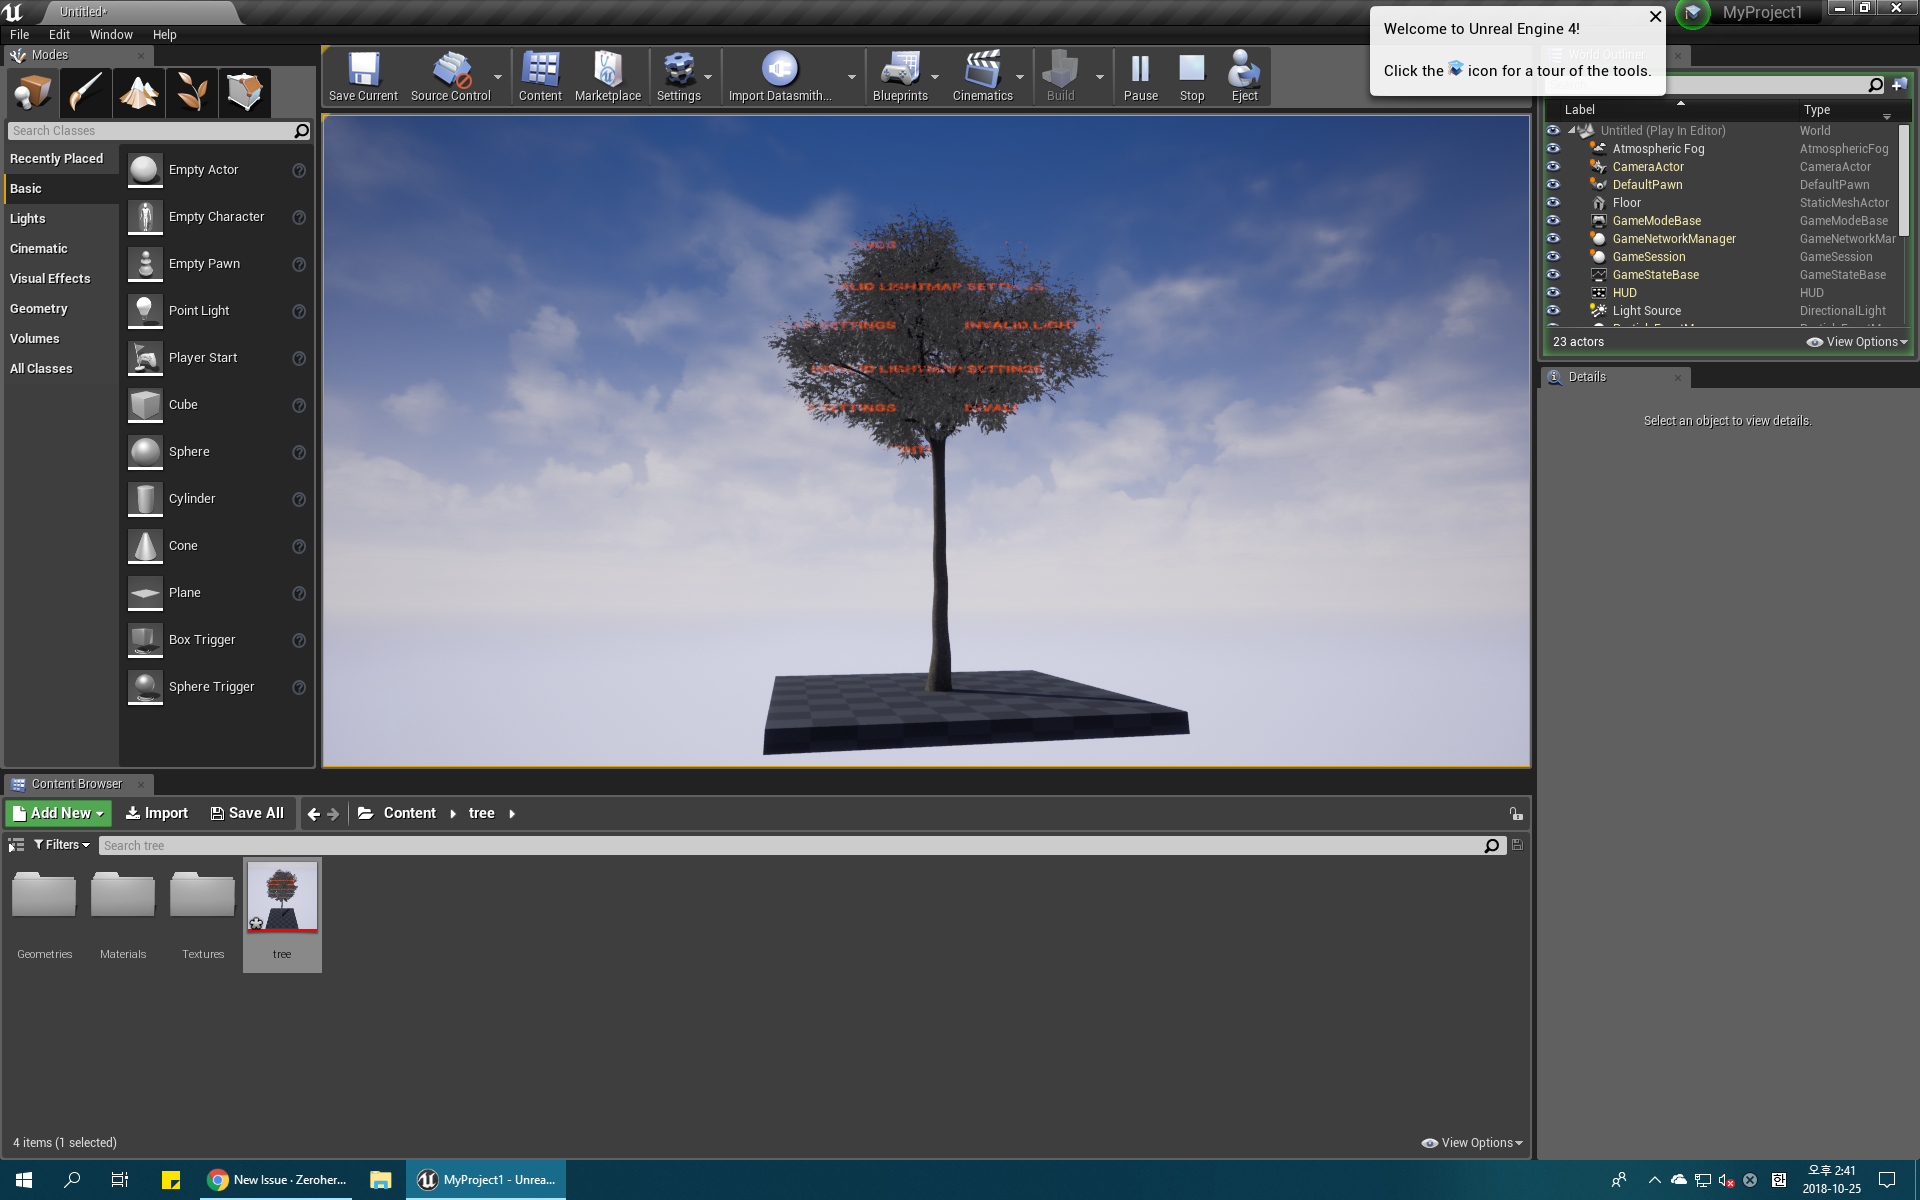Screen dimensions: 1920x1200
Task: Open Cinematics dropdown arrow
Action: (1020, 77)
